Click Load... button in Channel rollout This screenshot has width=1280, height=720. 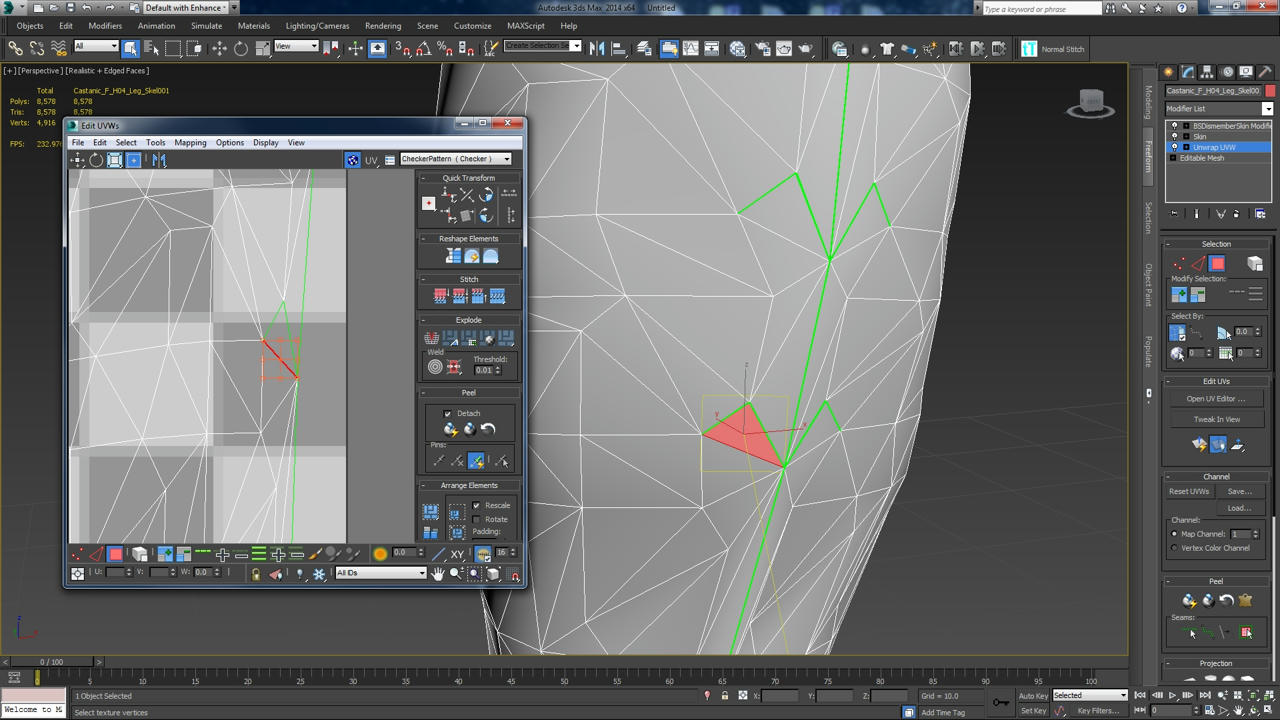(1239, 508)
